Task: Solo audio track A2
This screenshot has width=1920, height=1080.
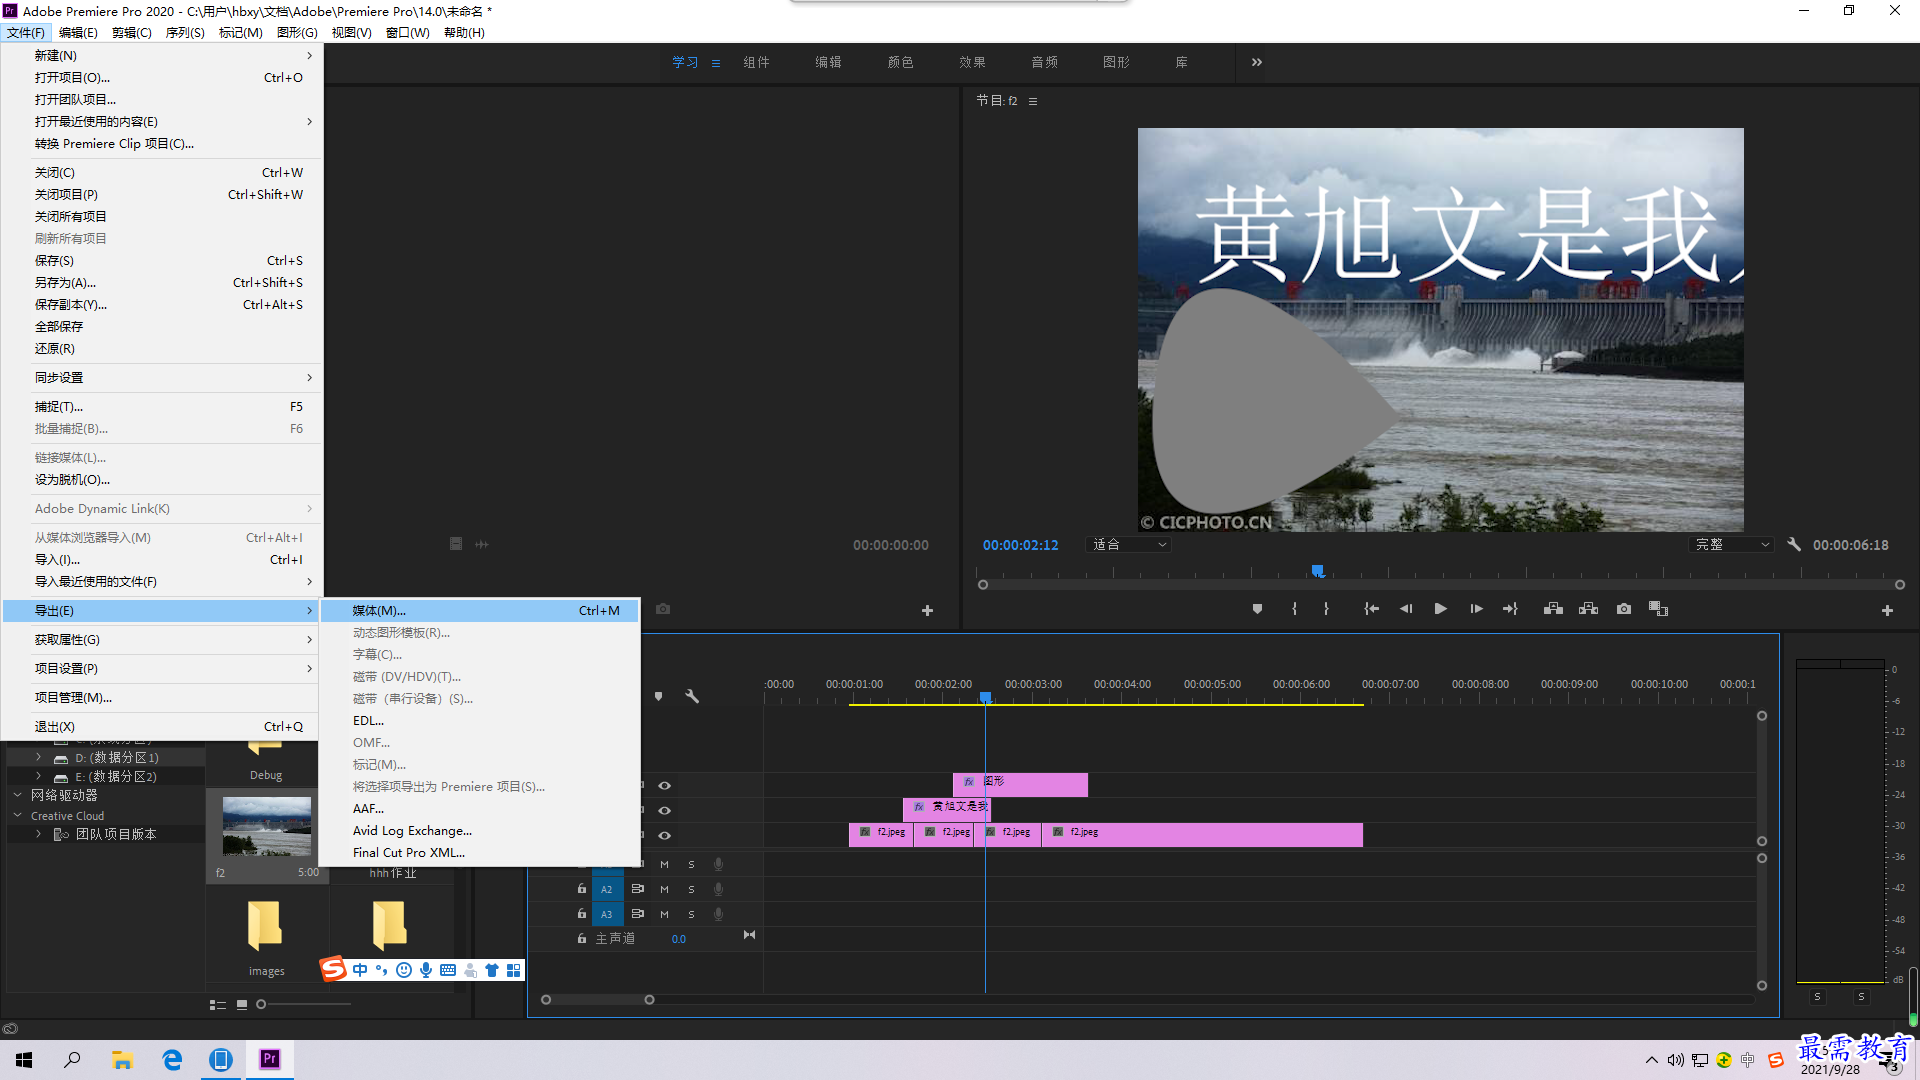Action: pyautogui.click(x=691, y=889)
